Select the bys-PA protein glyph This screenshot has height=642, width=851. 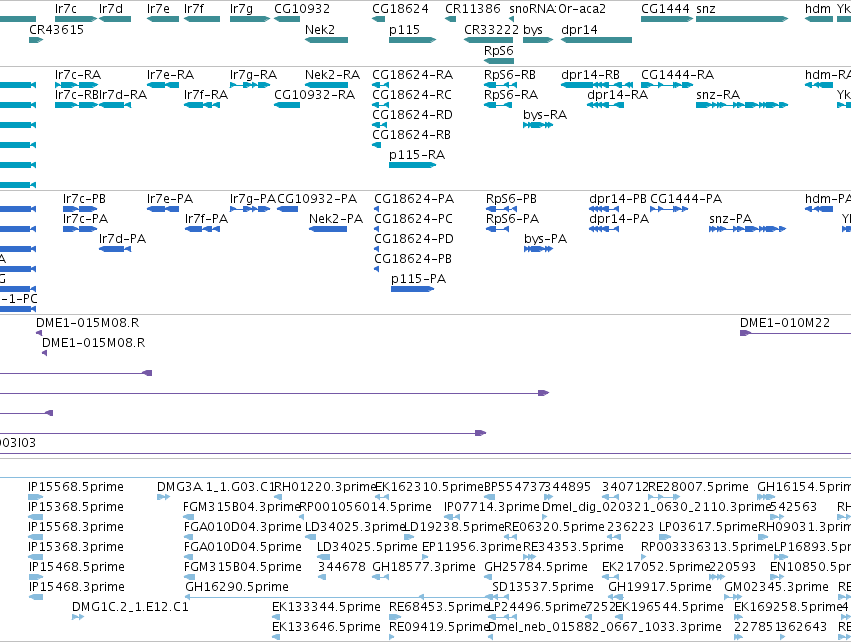[538, 249]
